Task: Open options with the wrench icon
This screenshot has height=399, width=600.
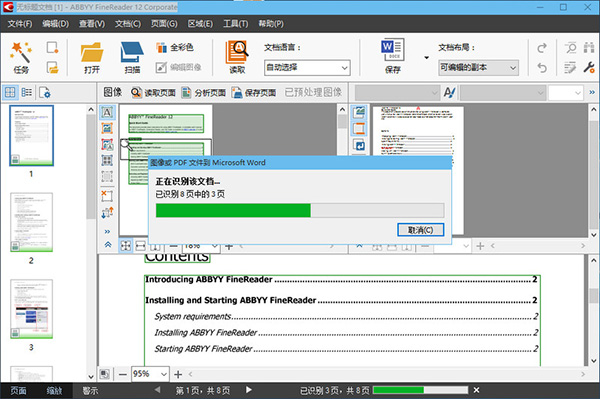Action: pos(589,68)
